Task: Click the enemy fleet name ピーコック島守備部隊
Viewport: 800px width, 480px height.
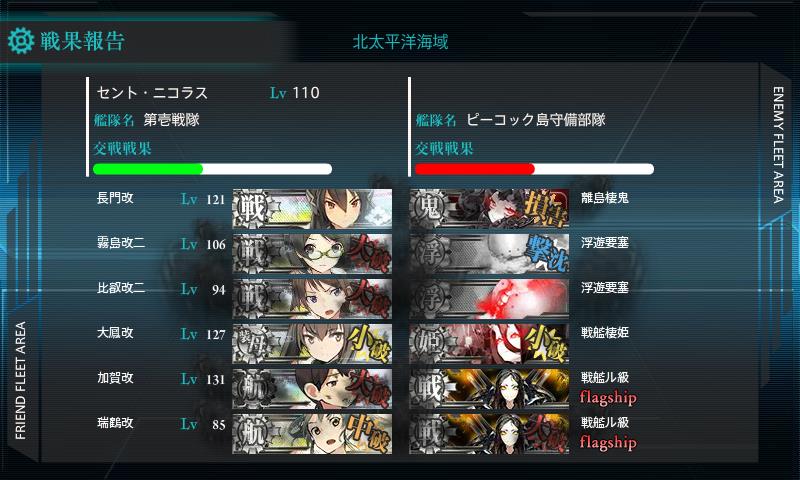Action: point(535,120)
